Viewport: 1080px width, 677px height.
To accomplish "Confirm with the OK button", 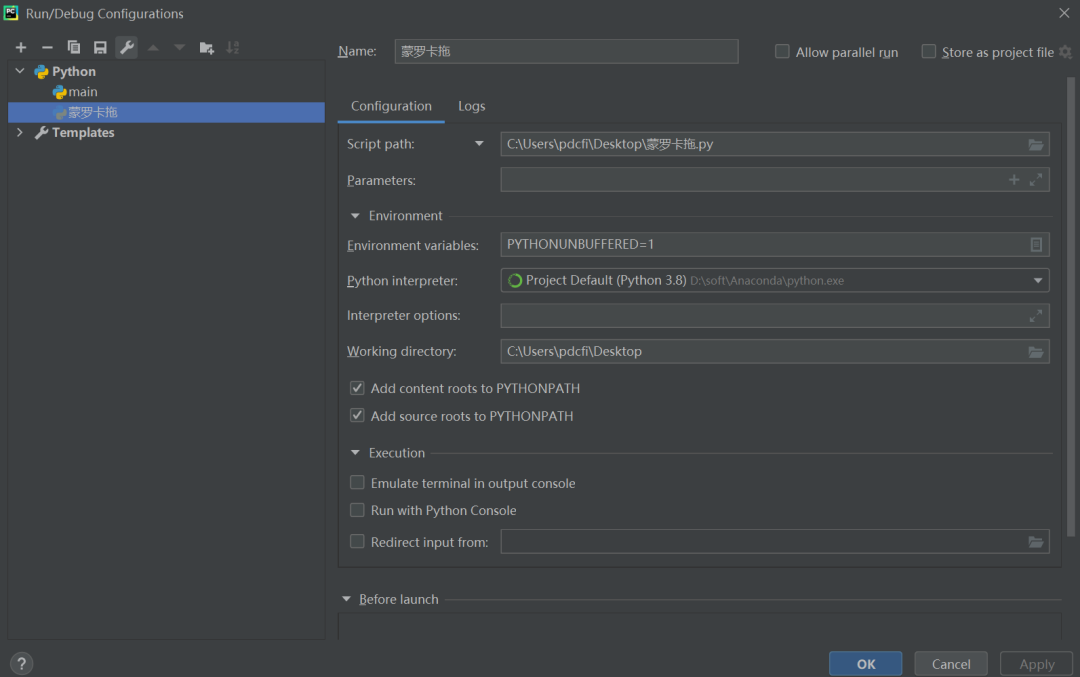I will pyautogui.click(x=866, y=664).
